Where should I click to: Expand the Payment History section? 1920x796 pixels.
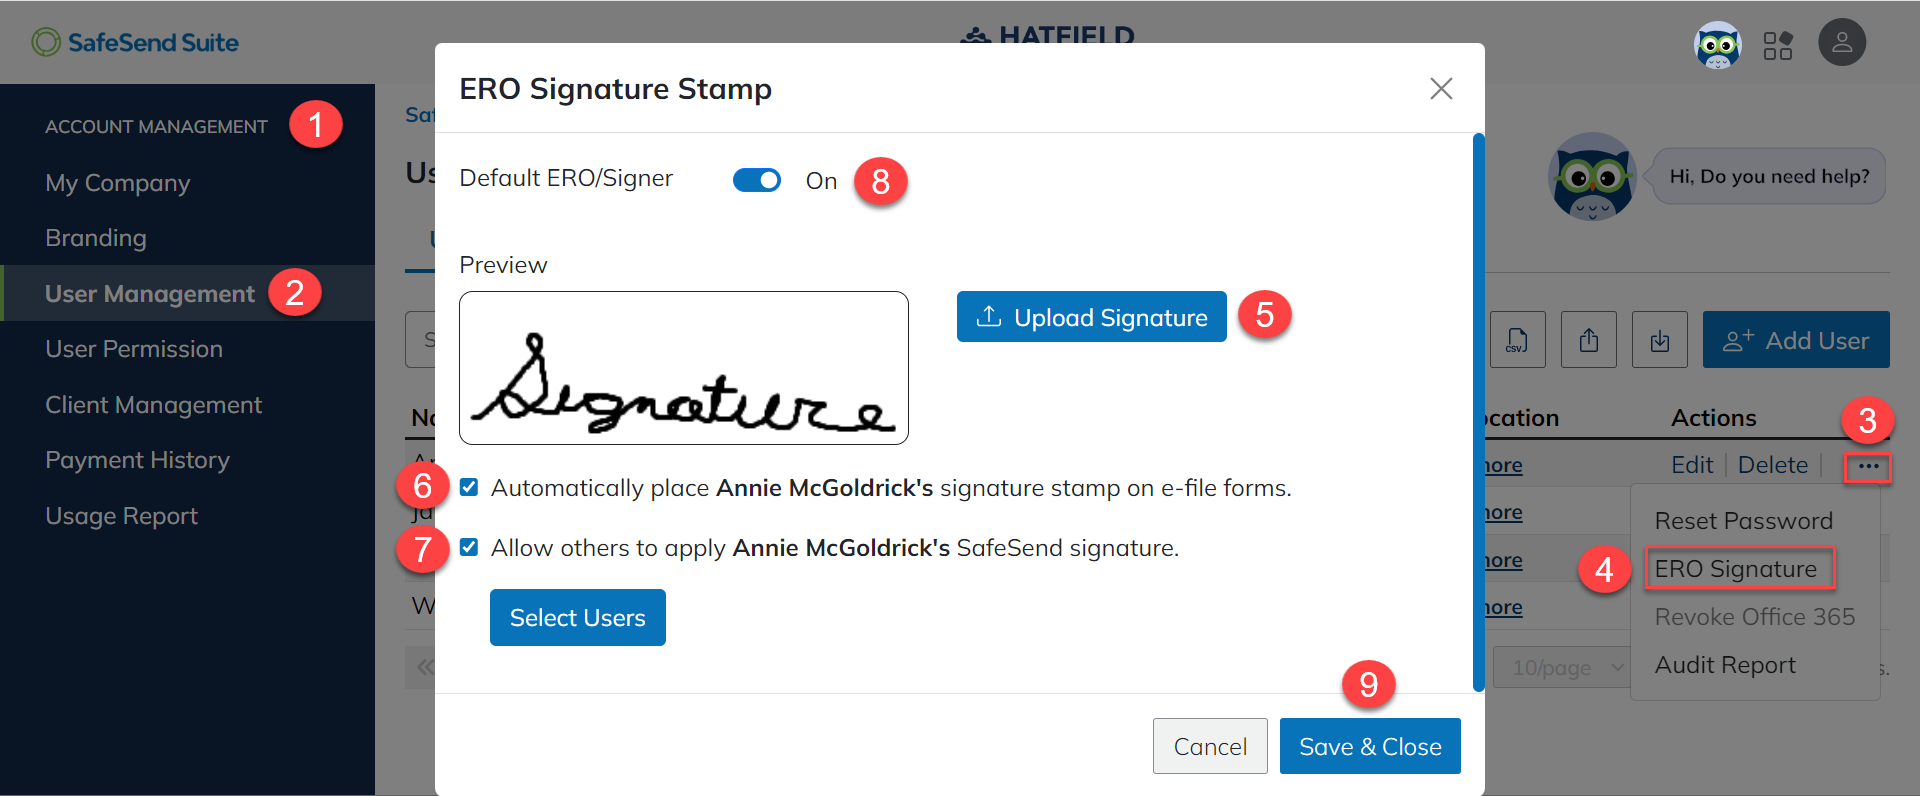137,459
